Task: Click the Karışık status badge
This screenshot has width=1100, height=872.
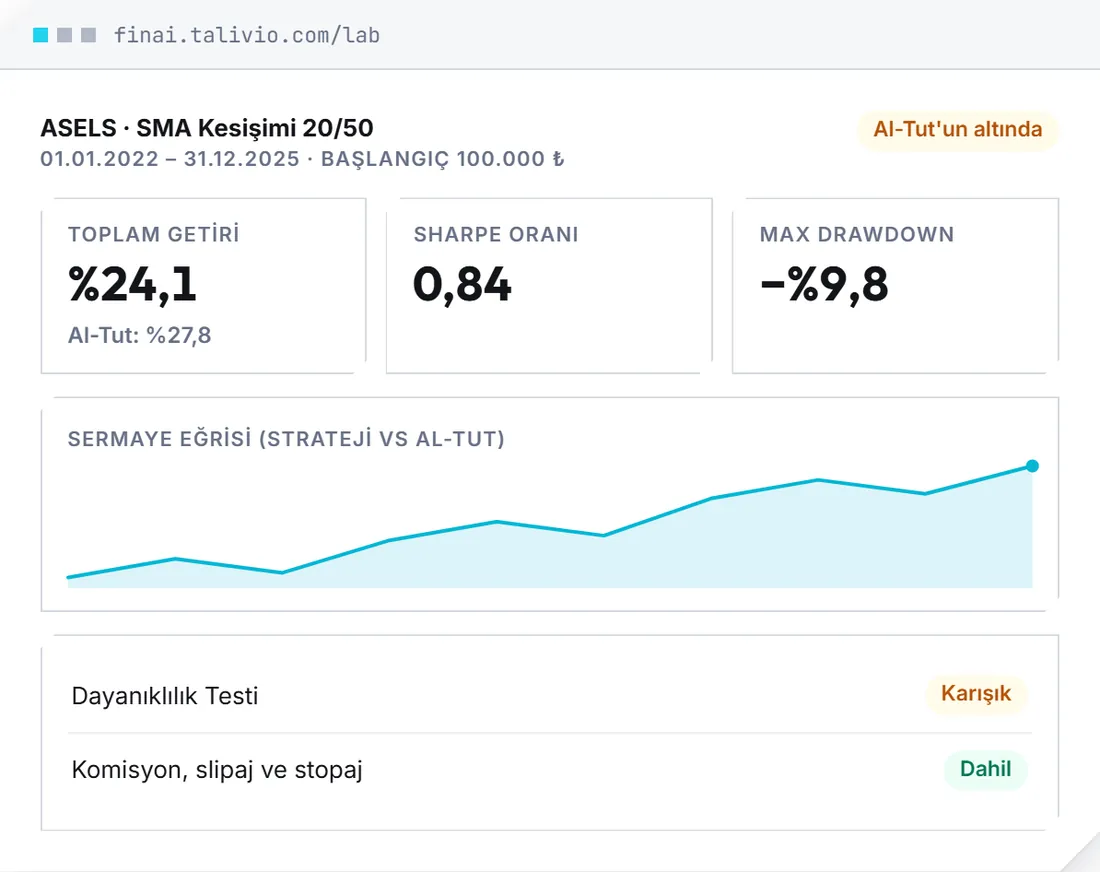Action: [976, 693]
